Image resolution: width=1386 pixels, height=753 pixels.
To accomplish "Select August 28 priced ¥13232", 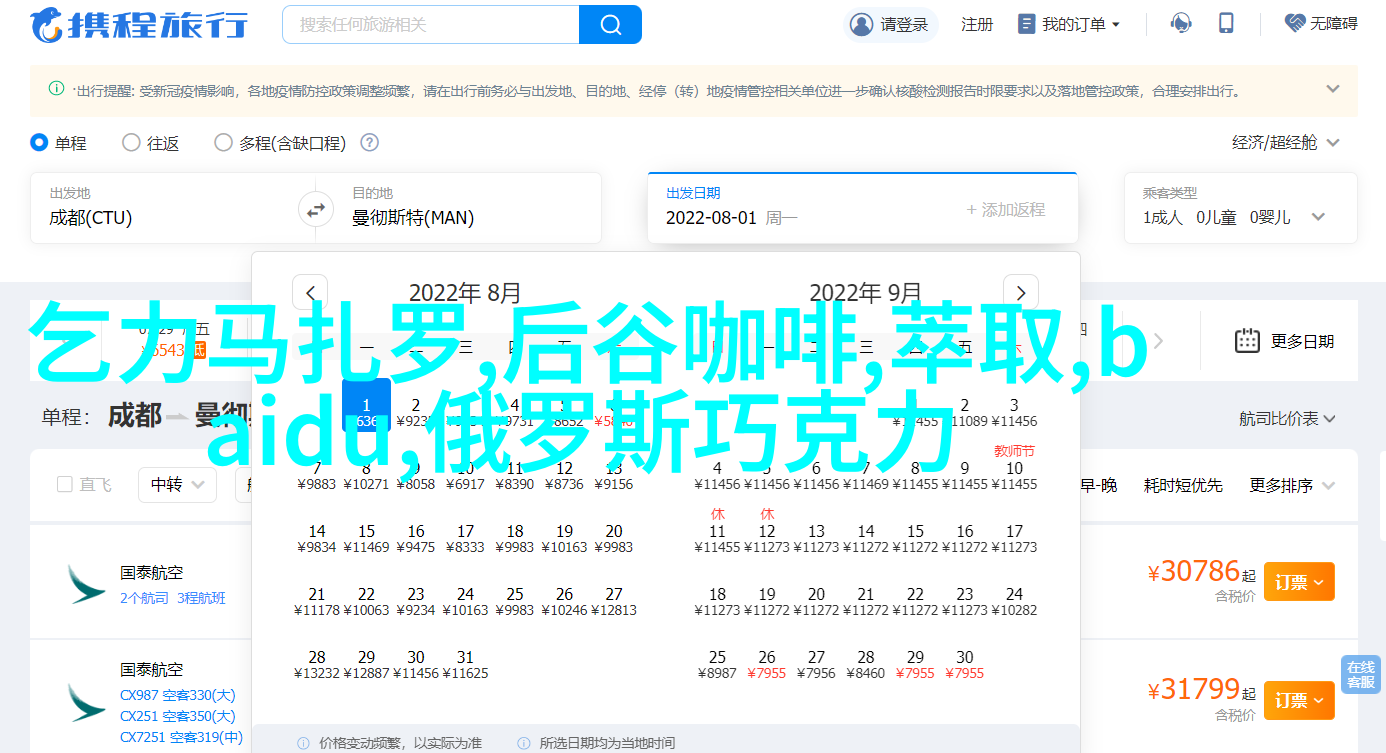I will click(x=317, y=664).
